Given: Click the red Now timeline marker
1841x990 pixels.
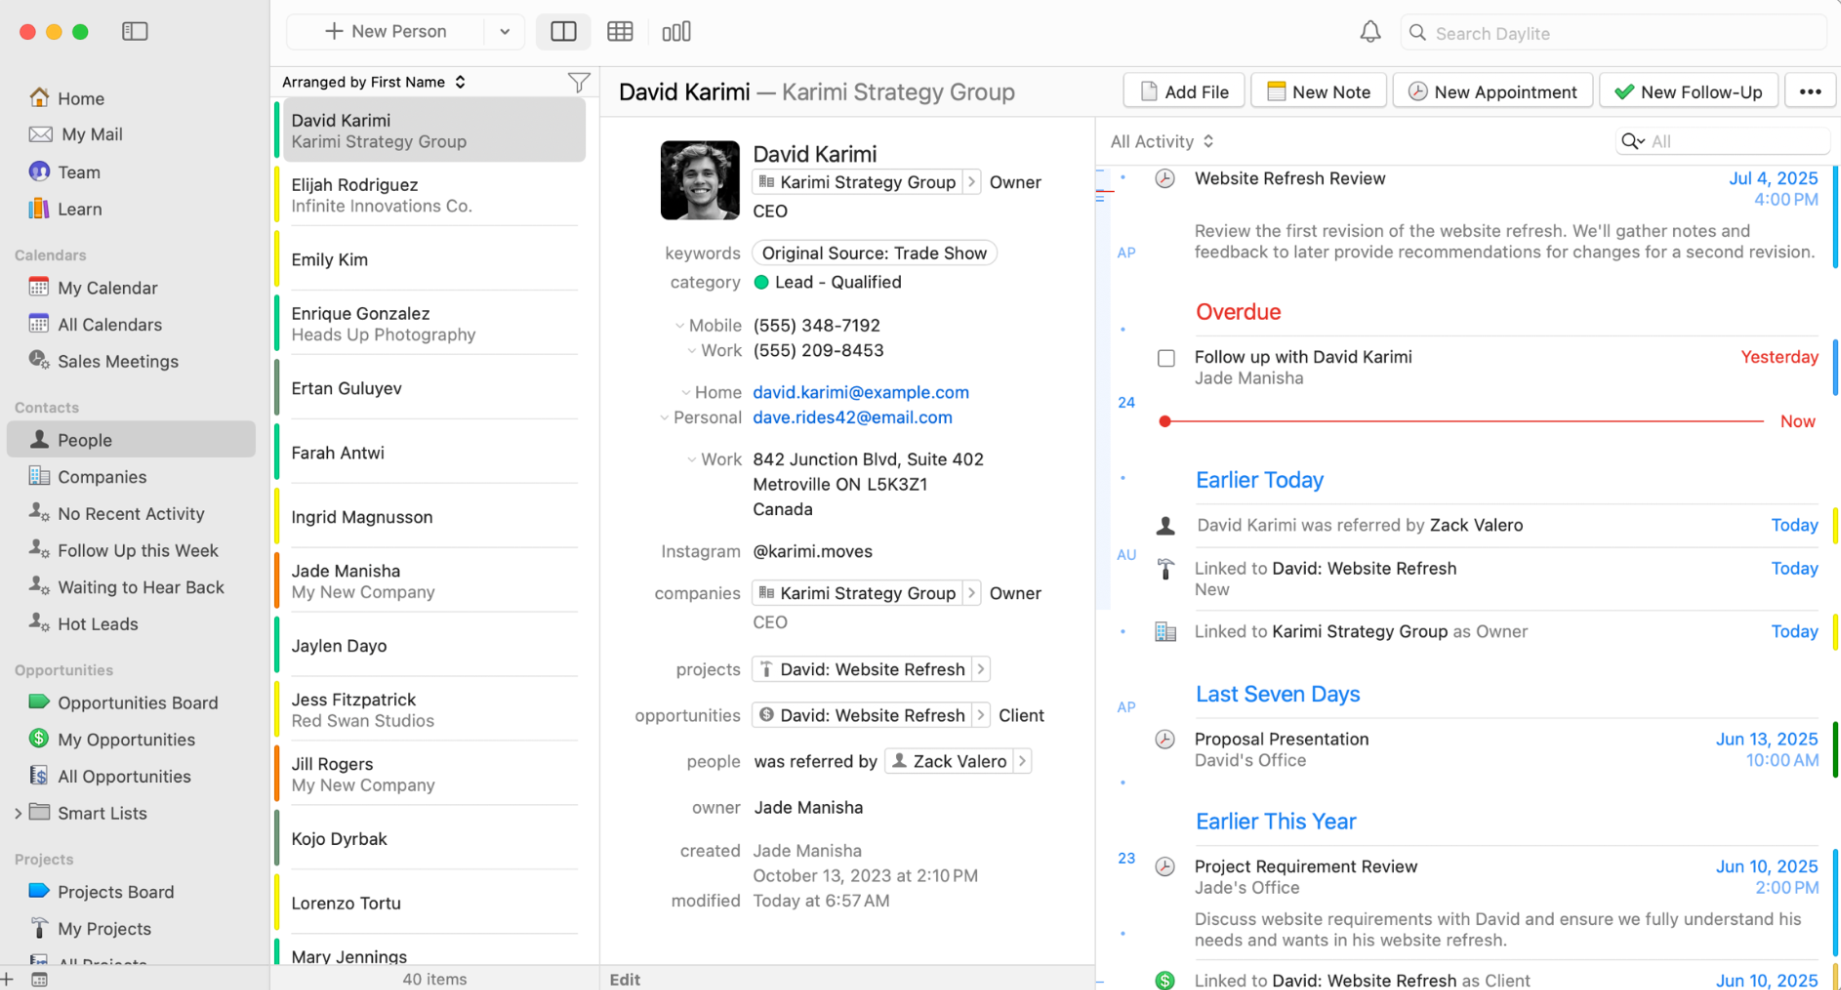Looking at the screenshot, I should [x=1165, y=422].
